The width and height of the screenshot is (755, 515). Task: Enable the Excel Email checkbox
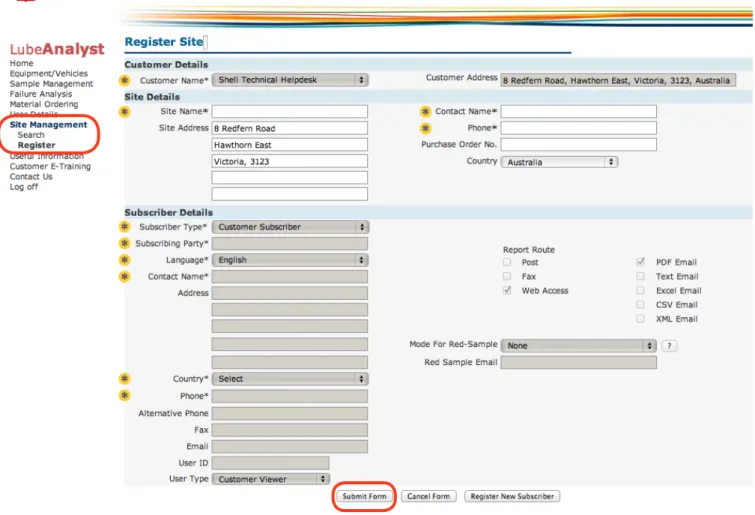640,290
